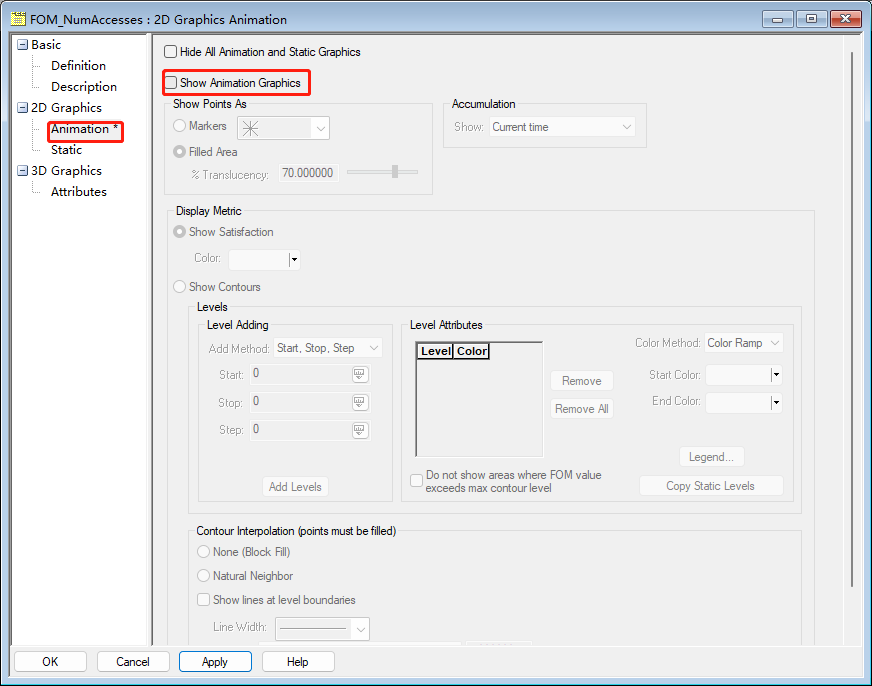Collapse the 2D Graphics tree node
Screen dimensions: 872x686
tap(22, 108)
